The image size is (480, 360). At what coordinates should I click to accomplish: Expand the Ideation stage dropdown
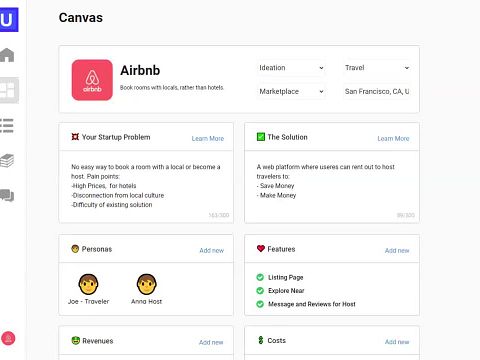[x=291, y=68]
